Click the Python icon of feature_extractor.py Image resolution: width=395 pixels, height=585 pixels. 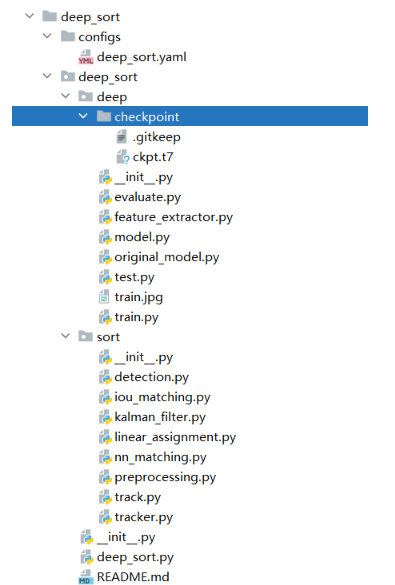[105, 217]
